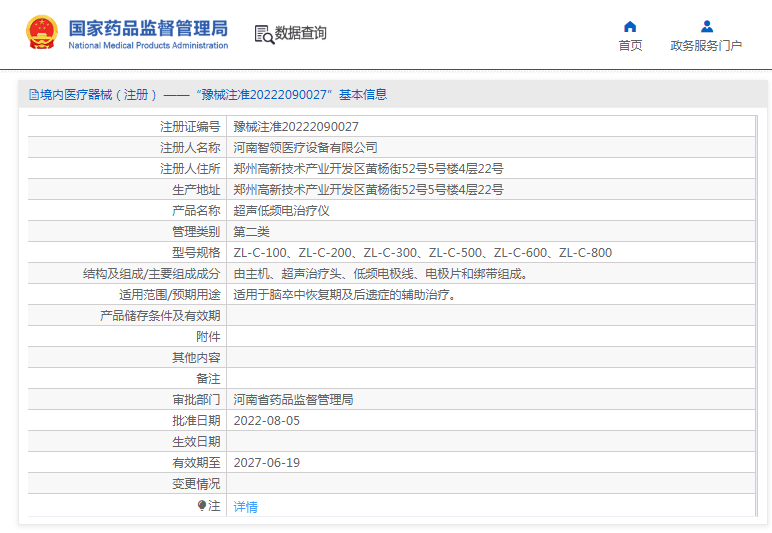Click the 管理类别 label

point(196,232)
